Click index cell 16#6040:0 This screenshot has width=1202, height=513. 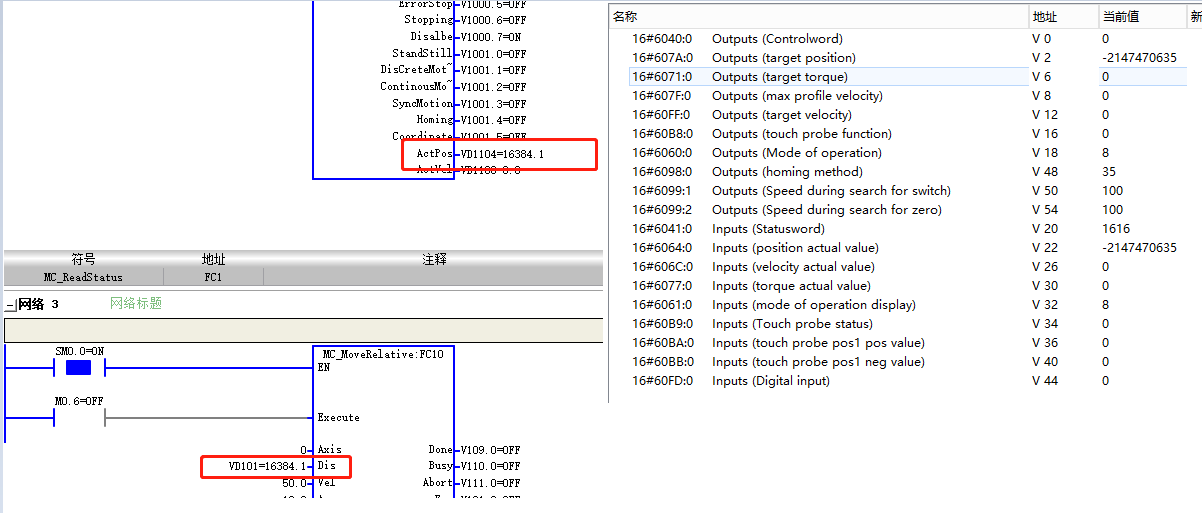[661, 39]
